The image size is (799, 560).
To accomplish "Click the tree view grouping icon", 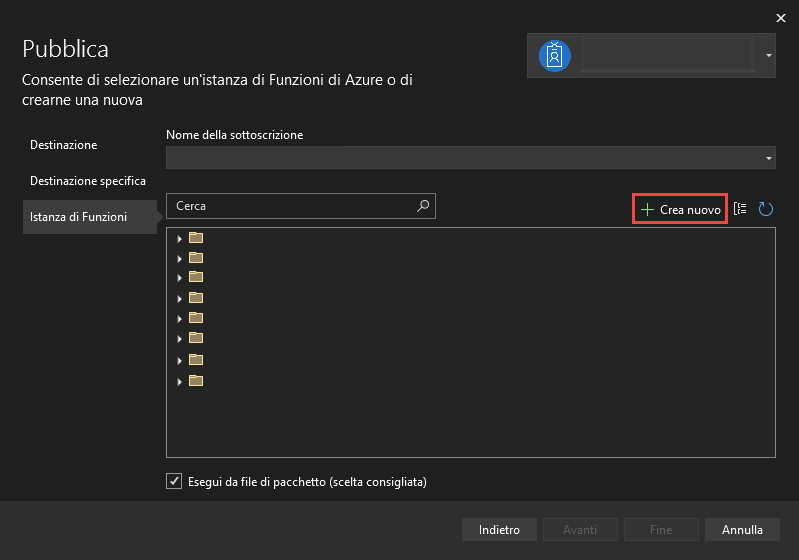I will [740, 208].
